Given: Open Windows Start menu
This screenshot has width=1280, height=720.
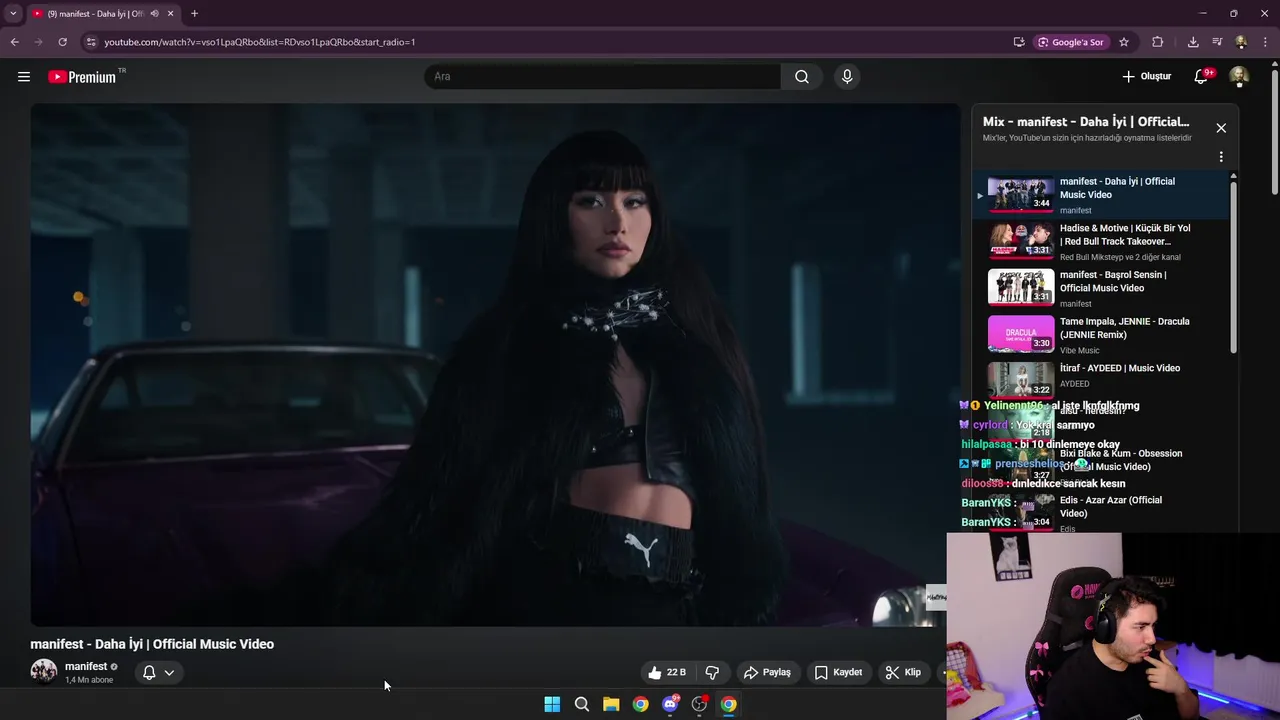Looking at the screenshot, I should point(552,704).
